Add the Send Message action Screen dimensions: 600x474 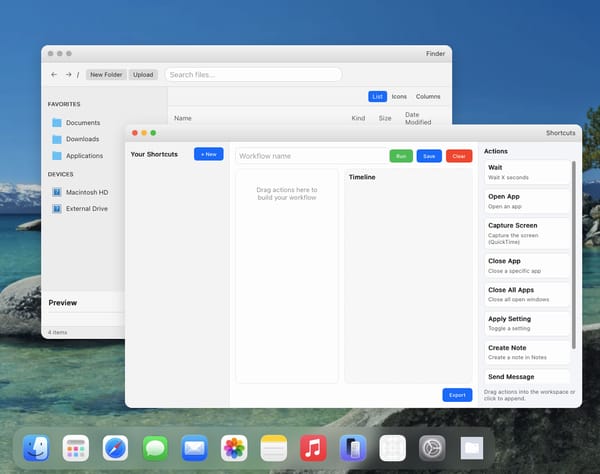[x=527, y=377]
